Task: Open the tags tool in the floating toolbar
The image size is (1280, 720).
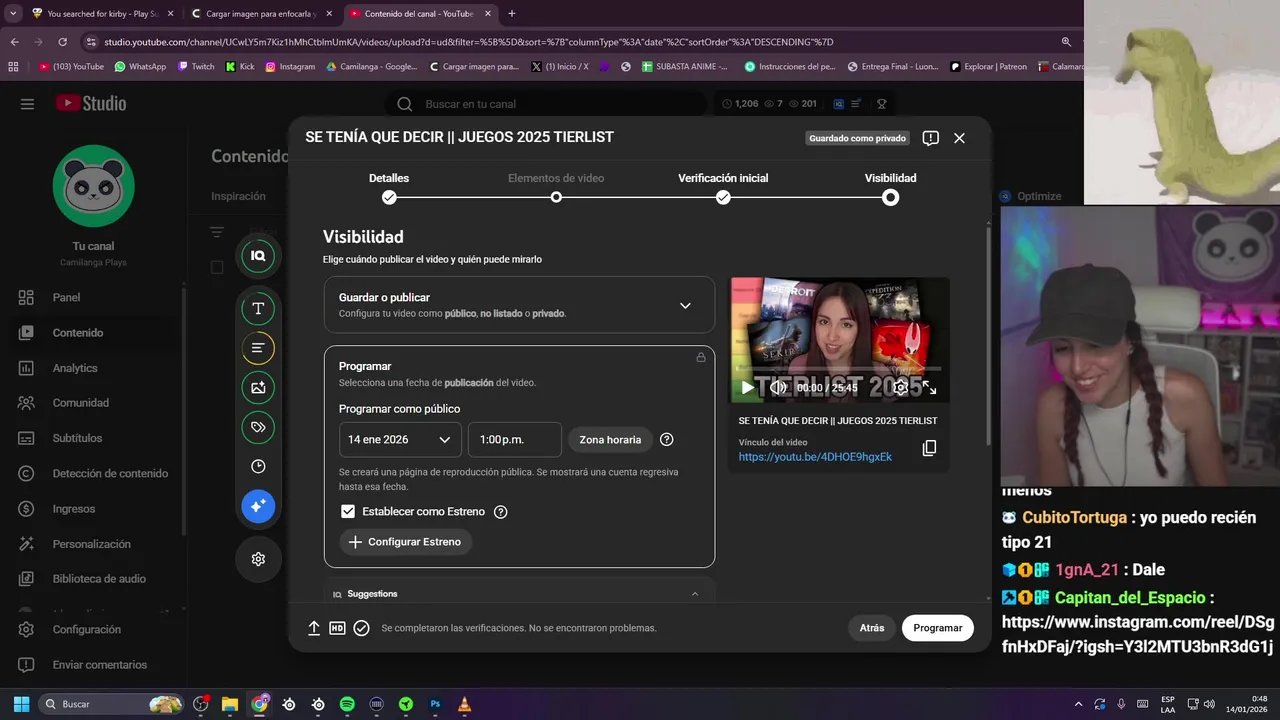Action: (x=258, y=427)
